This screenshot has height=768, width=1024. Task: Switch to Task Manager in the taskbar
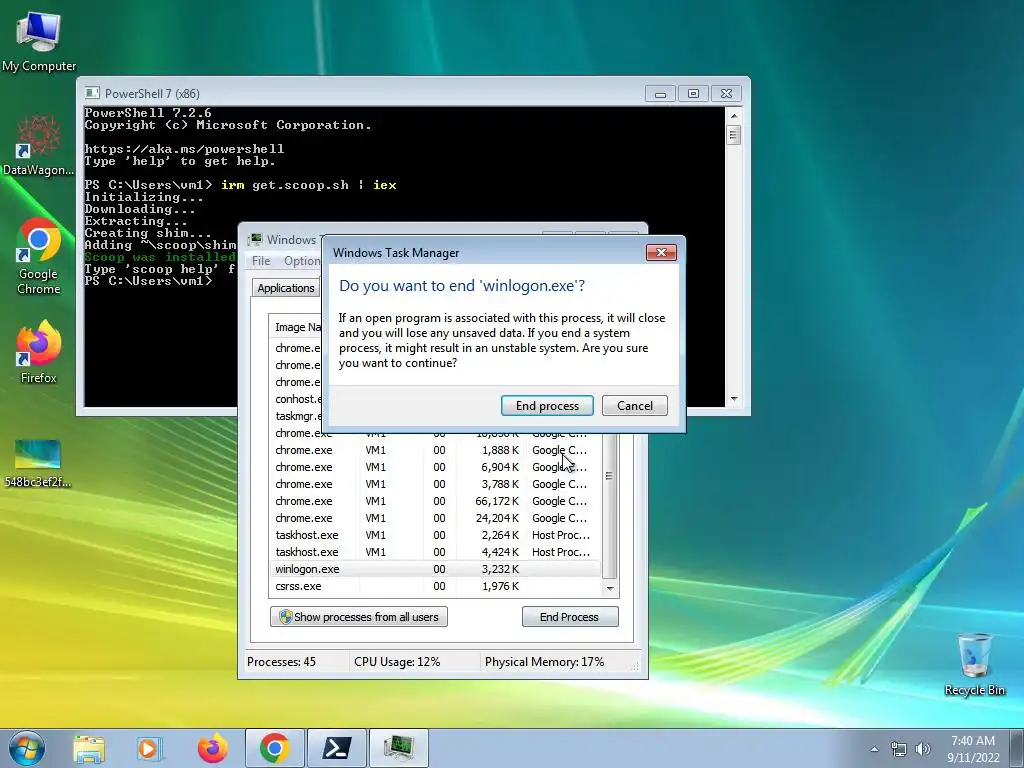point(398,748)
